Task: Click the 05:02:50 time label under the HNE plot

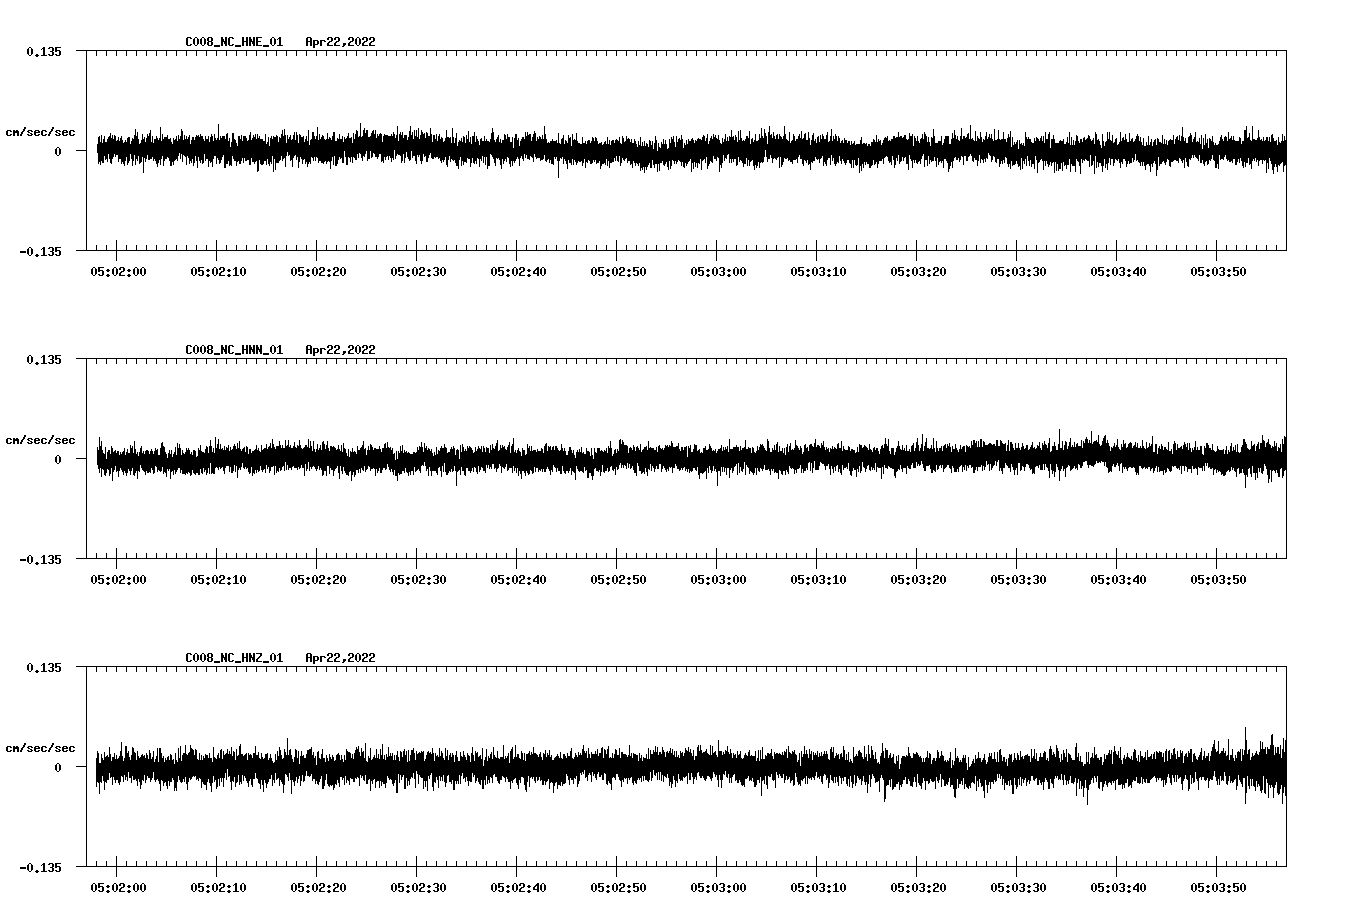Action: coord(618,271)
